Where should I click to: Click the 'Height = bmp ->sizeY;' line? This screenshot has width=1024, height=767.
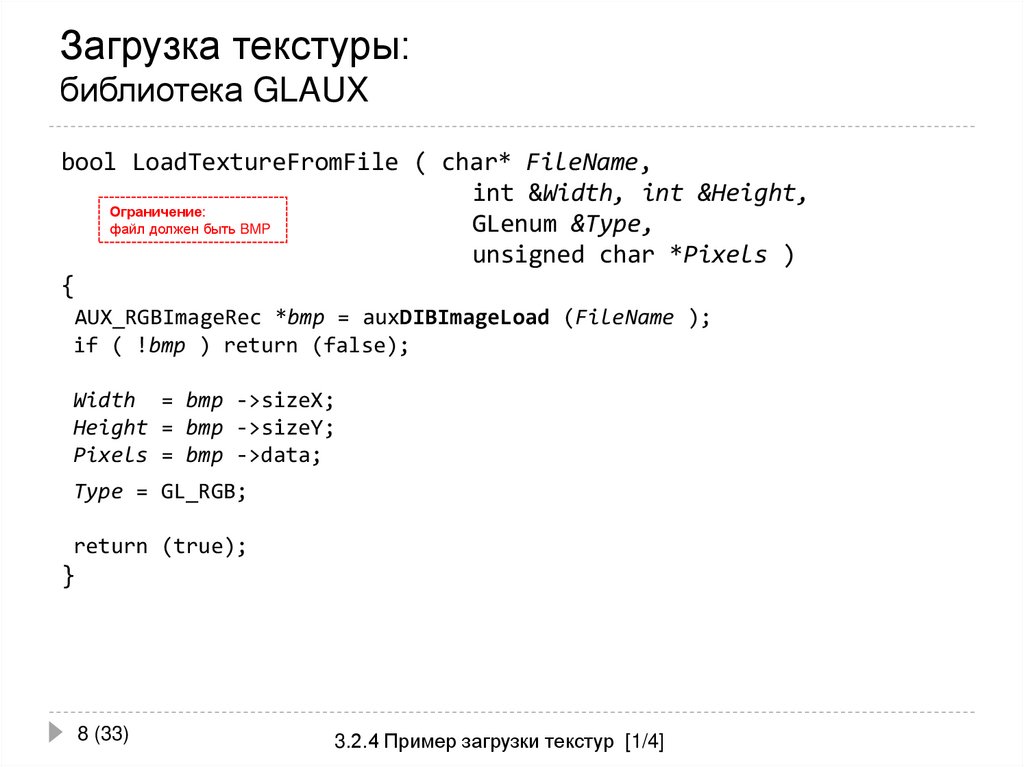click(203, 427)
